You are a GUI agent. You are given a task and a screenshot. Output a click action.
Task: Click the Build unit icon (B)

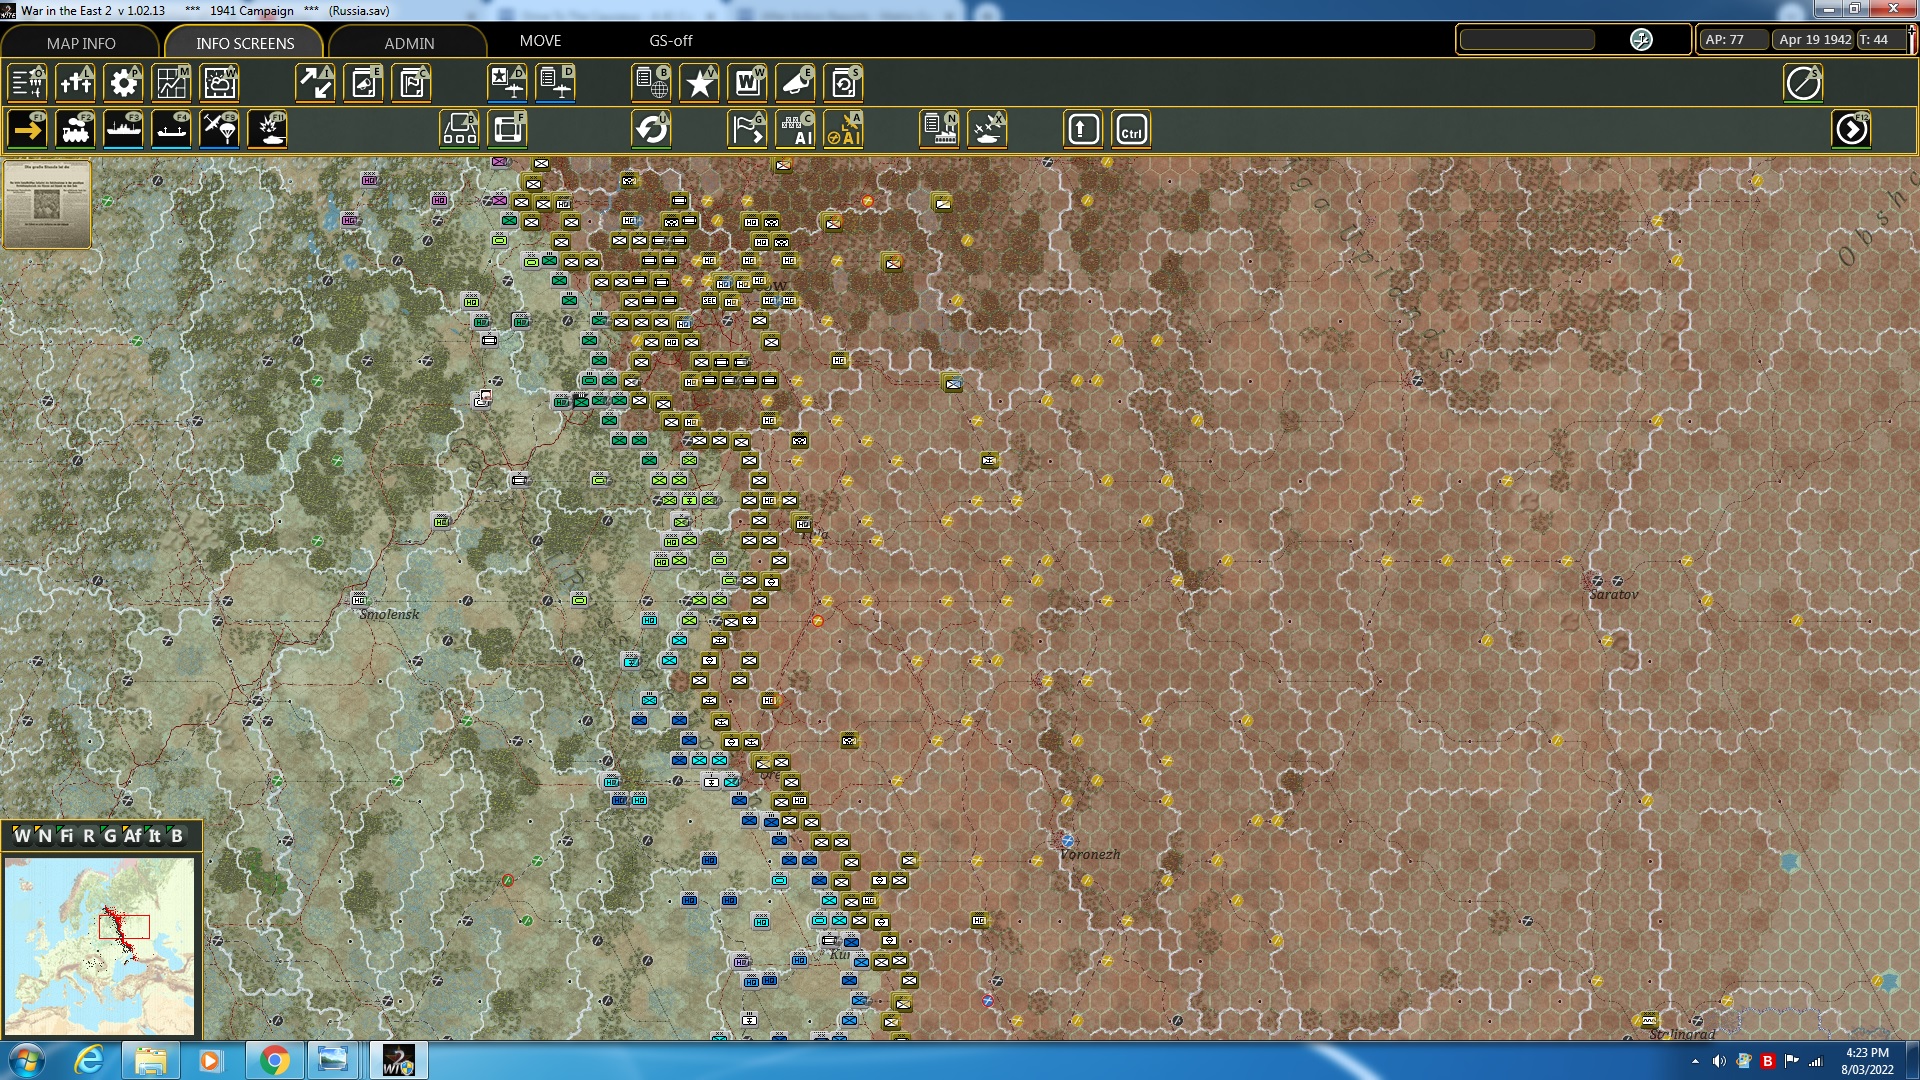point(459,130)
